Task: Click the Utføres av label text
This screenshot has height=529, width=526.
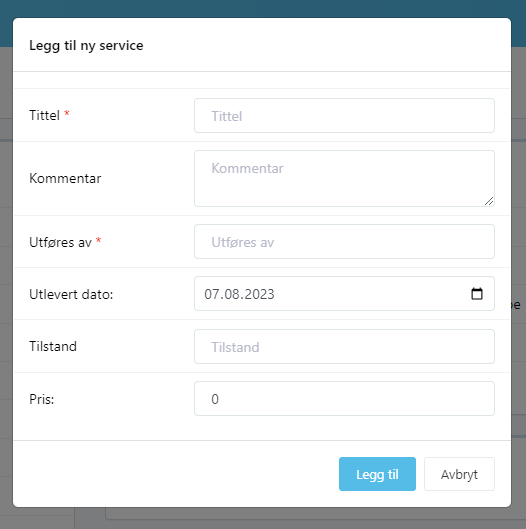Action: [60, 242]
